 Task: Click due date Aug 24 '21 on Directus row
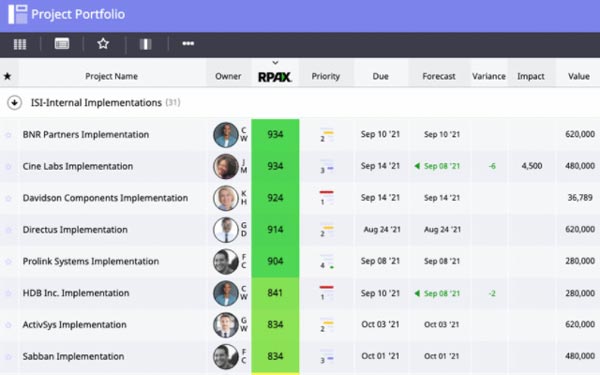[382, 230]
